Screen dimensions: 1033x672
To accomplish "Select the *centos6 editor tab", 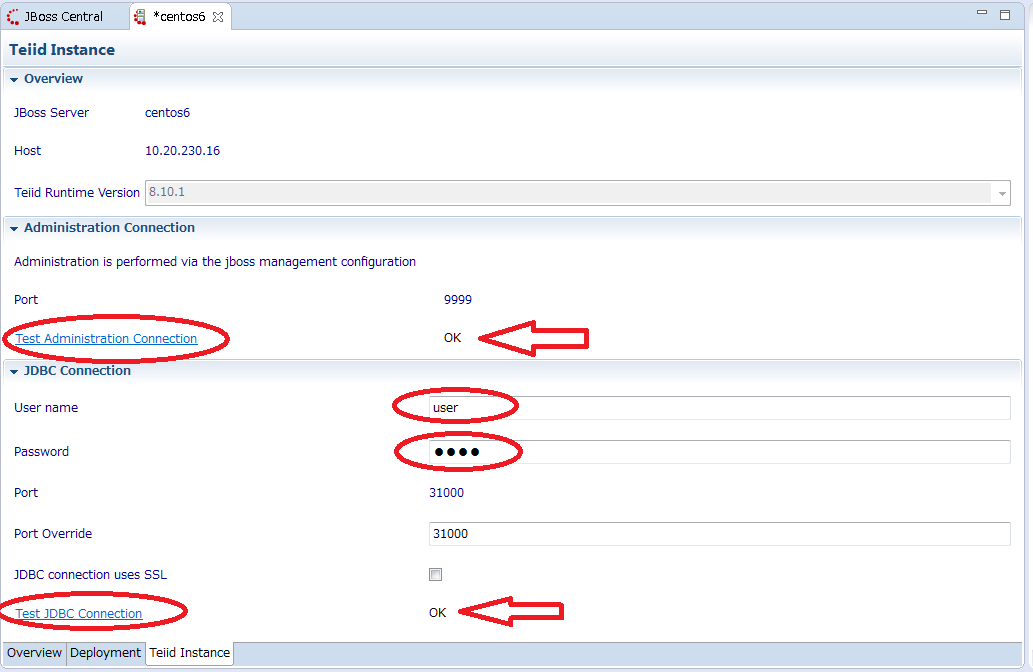I will (x=181, y=16).
